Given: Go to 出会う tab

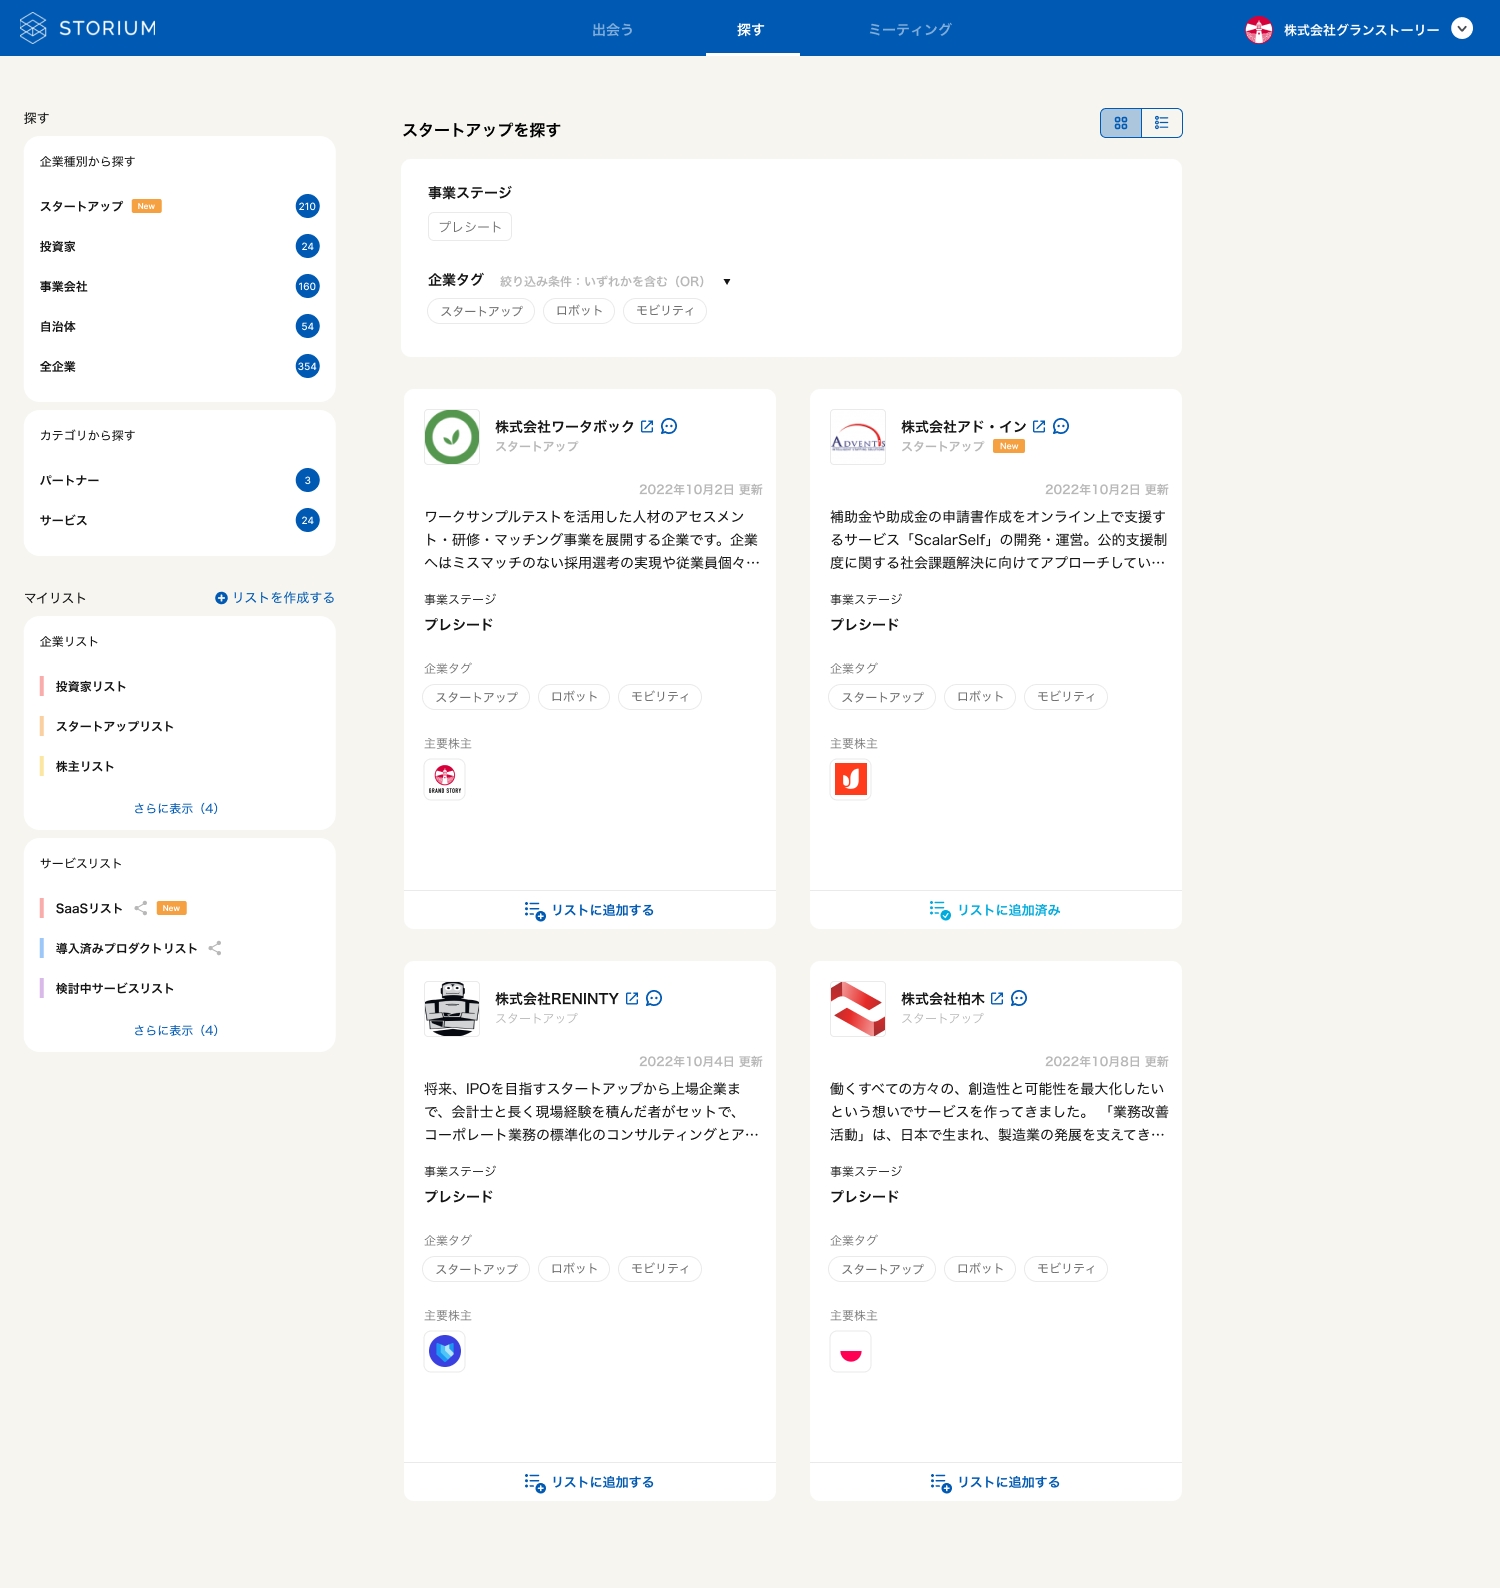Looking at the screenshot, I should coord(612,30).
